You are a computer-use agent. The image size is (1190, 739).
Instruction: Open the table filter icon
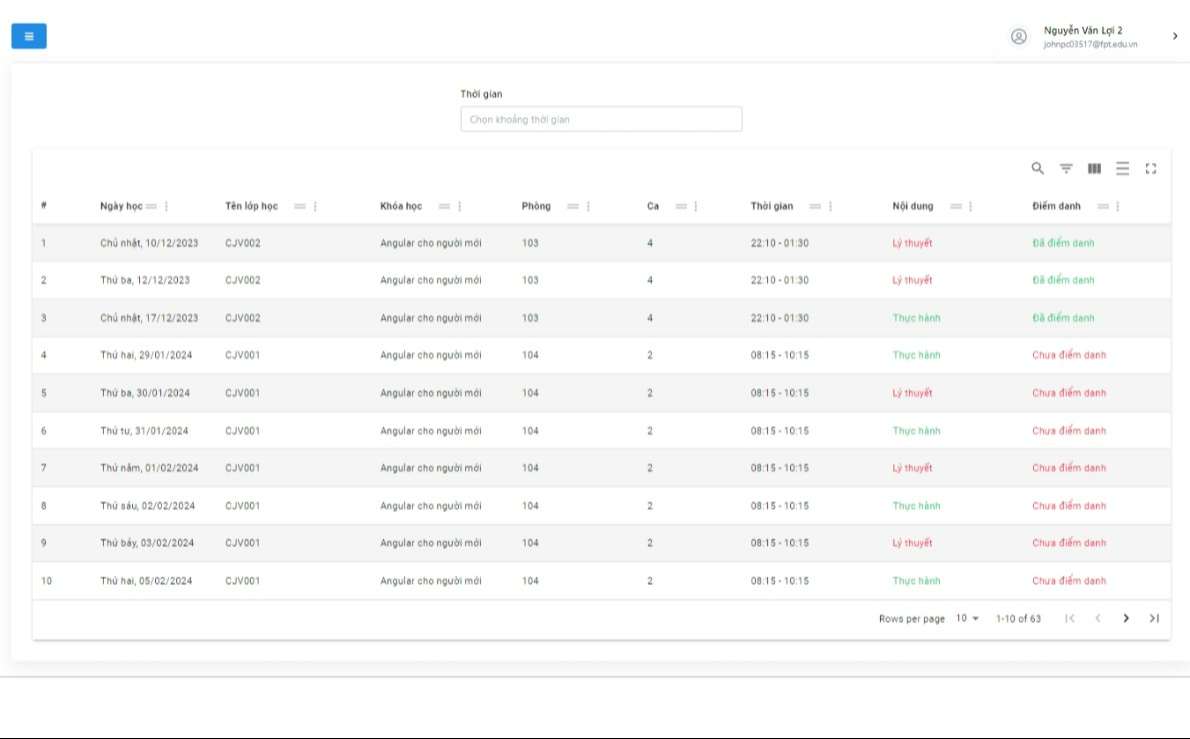(x=1066, y=168)
